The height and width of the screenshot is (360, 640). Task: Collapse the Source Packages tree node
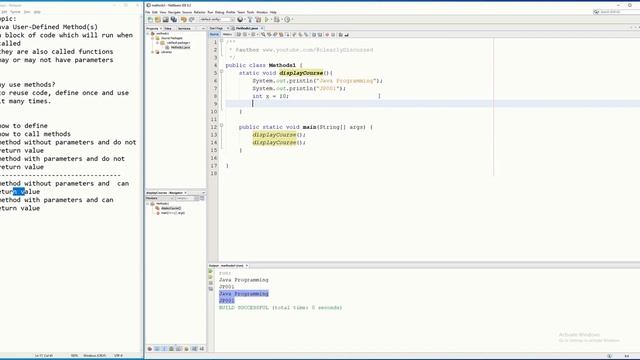point(153,38)
